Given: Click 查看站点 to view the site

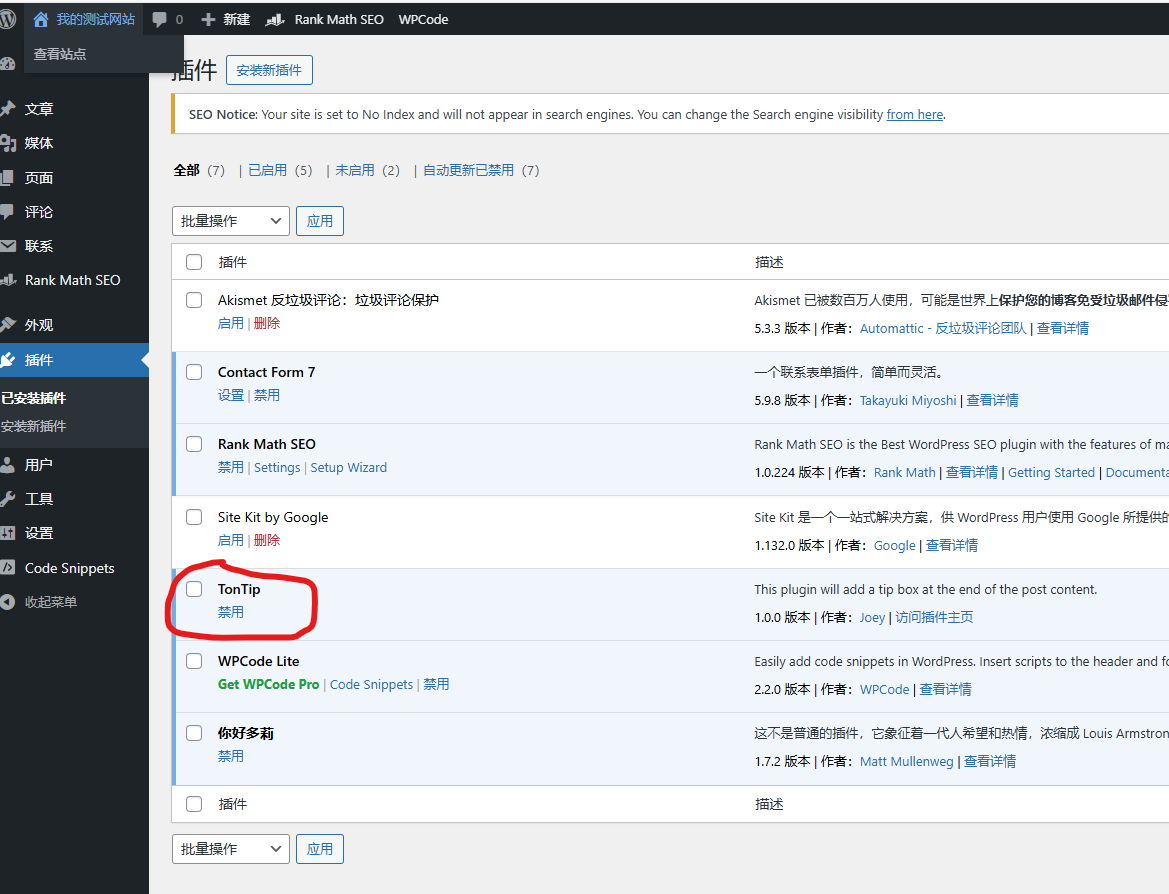Looking at the screenshot, I should (x=60, y=54).
